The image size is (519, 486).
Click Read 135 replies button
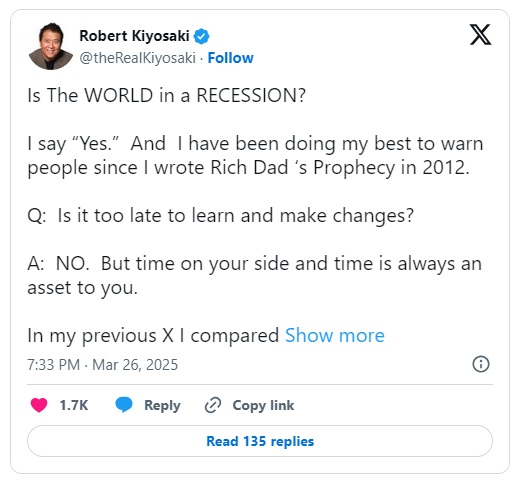(x=260, y=441)
